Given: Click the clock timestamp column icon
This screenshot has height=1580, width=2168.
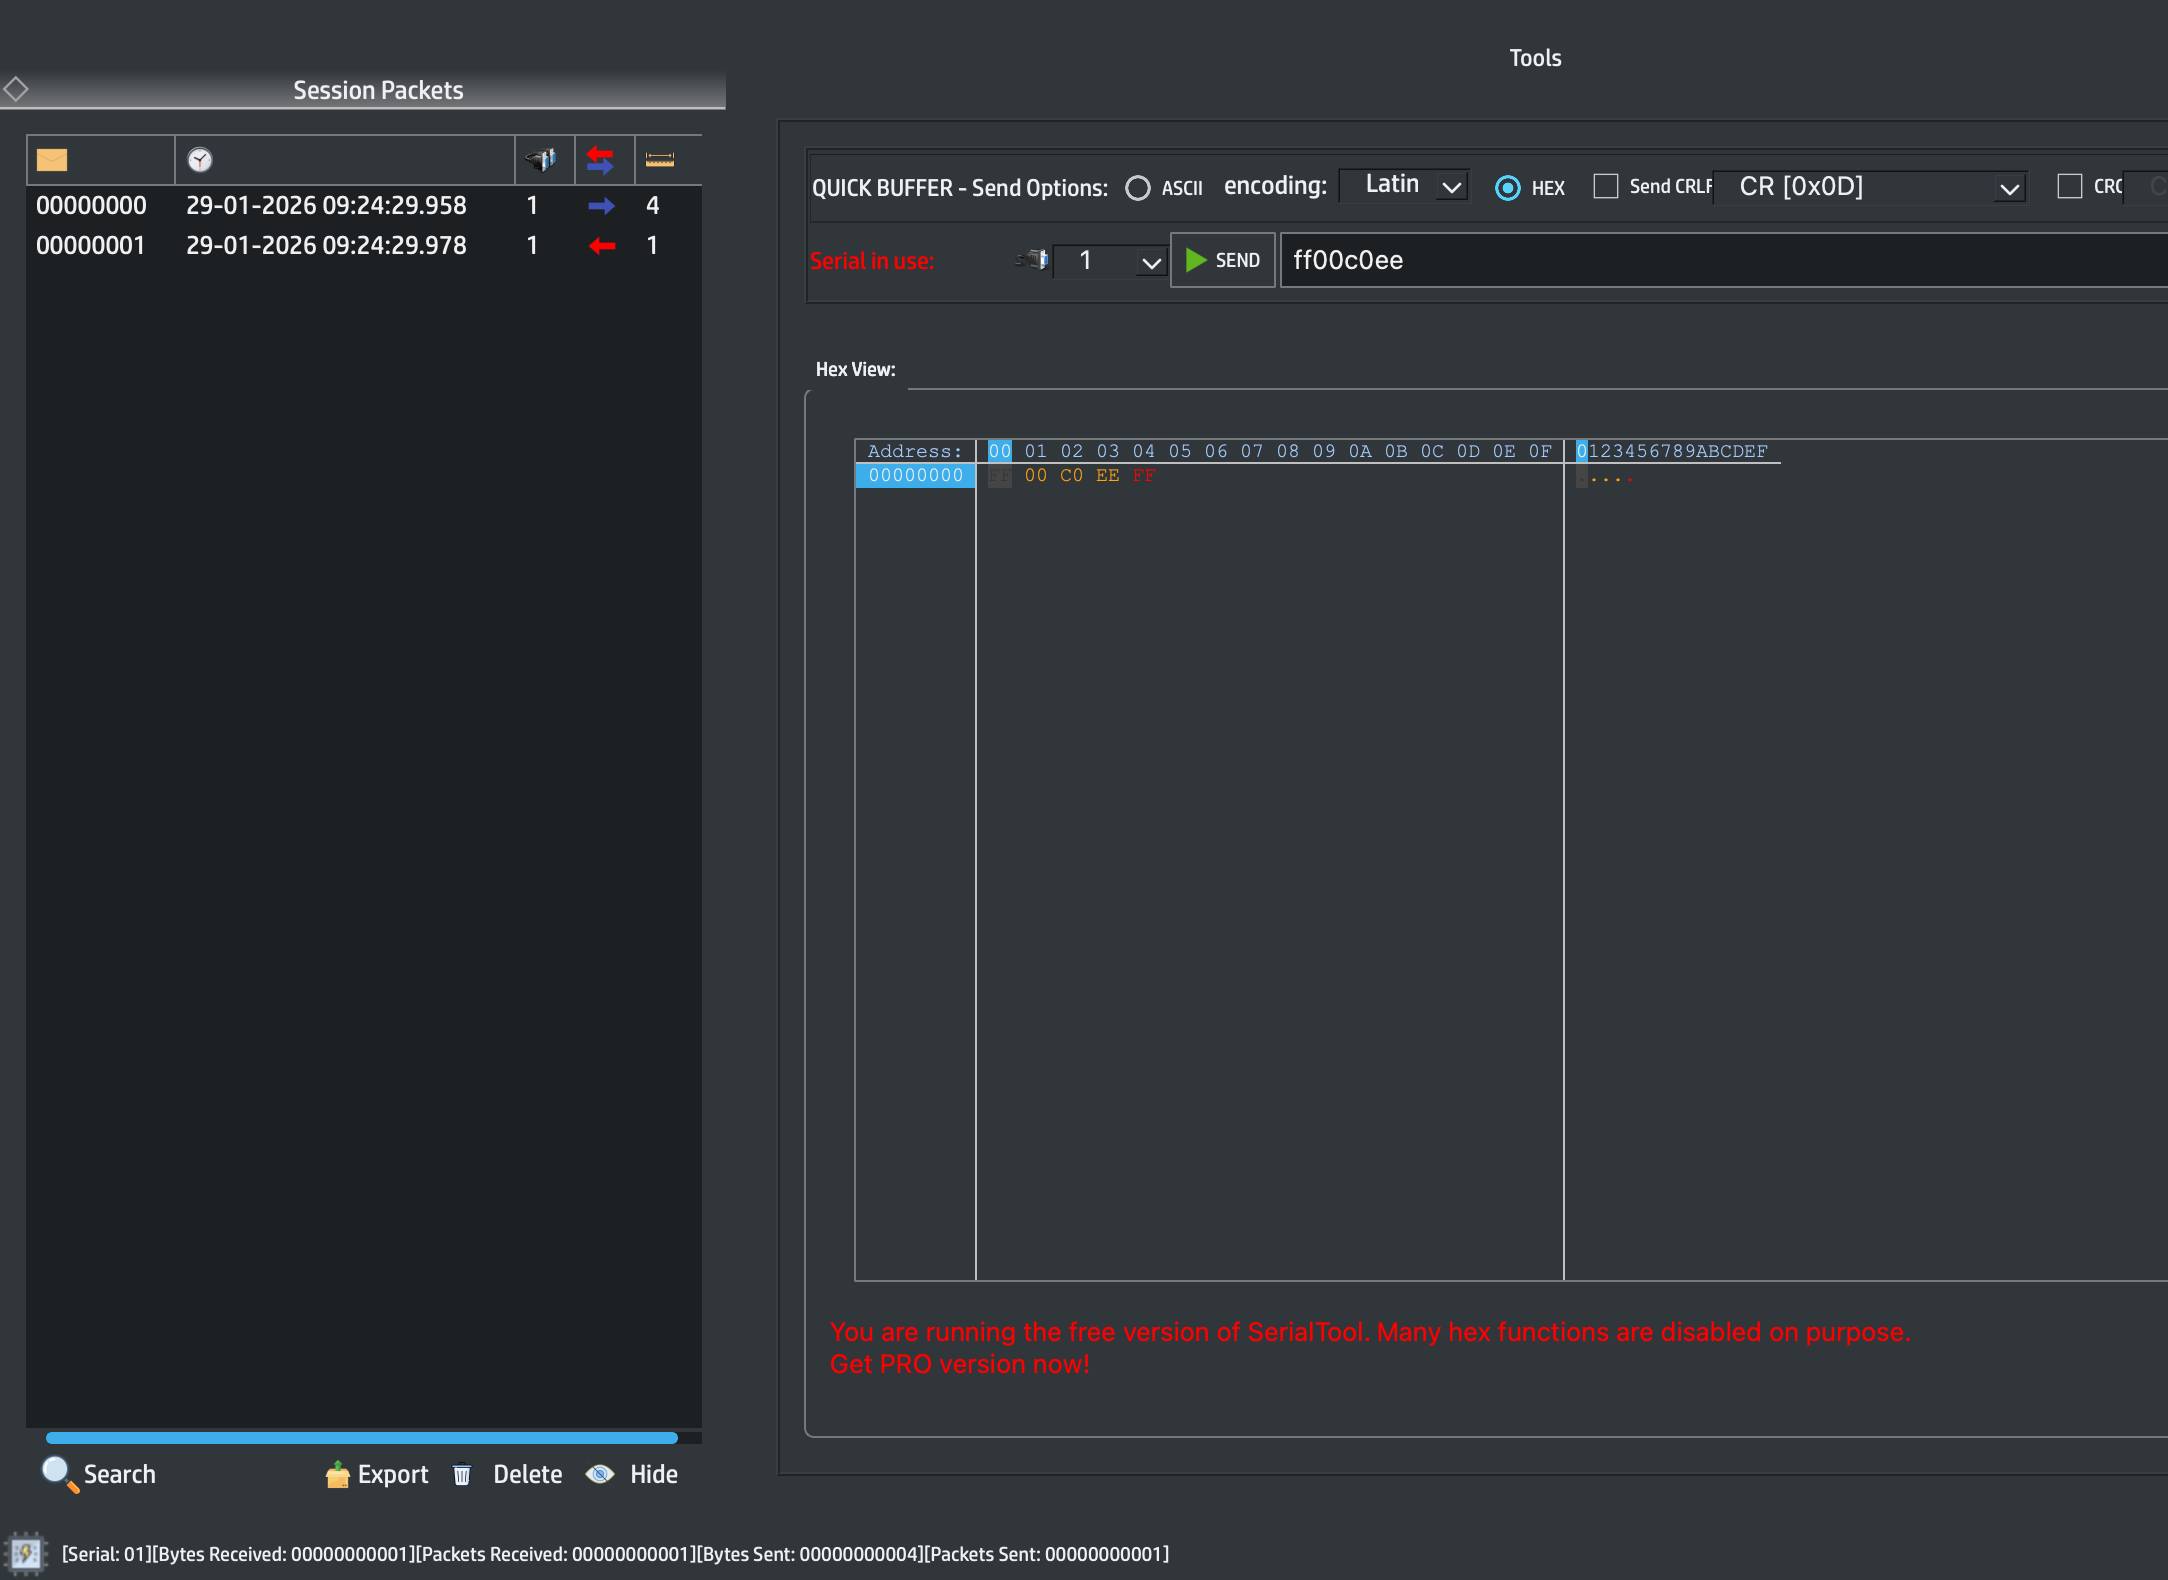Looking at the screenshot, I should [200, 160].
